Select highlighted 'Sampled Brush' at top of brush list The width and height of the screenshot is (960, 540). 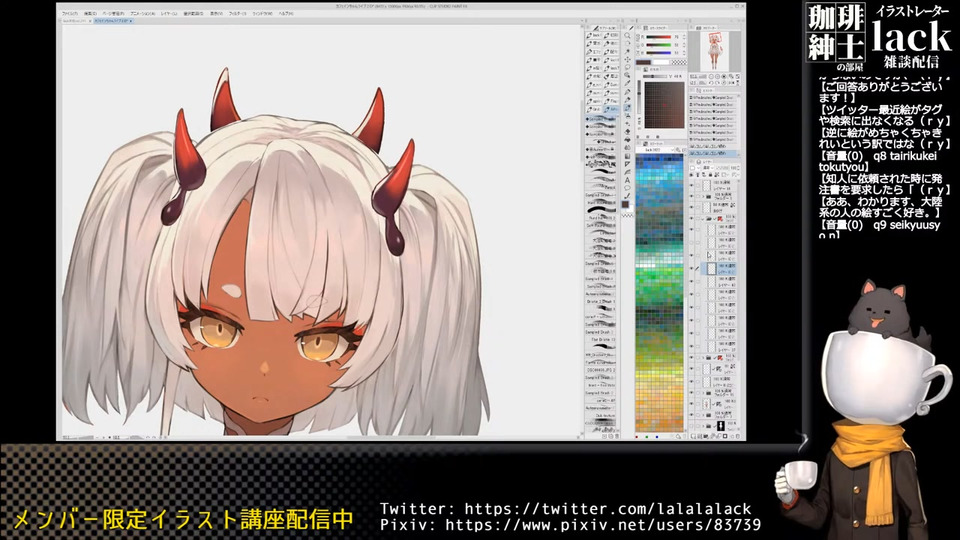(x=601, y=119)
